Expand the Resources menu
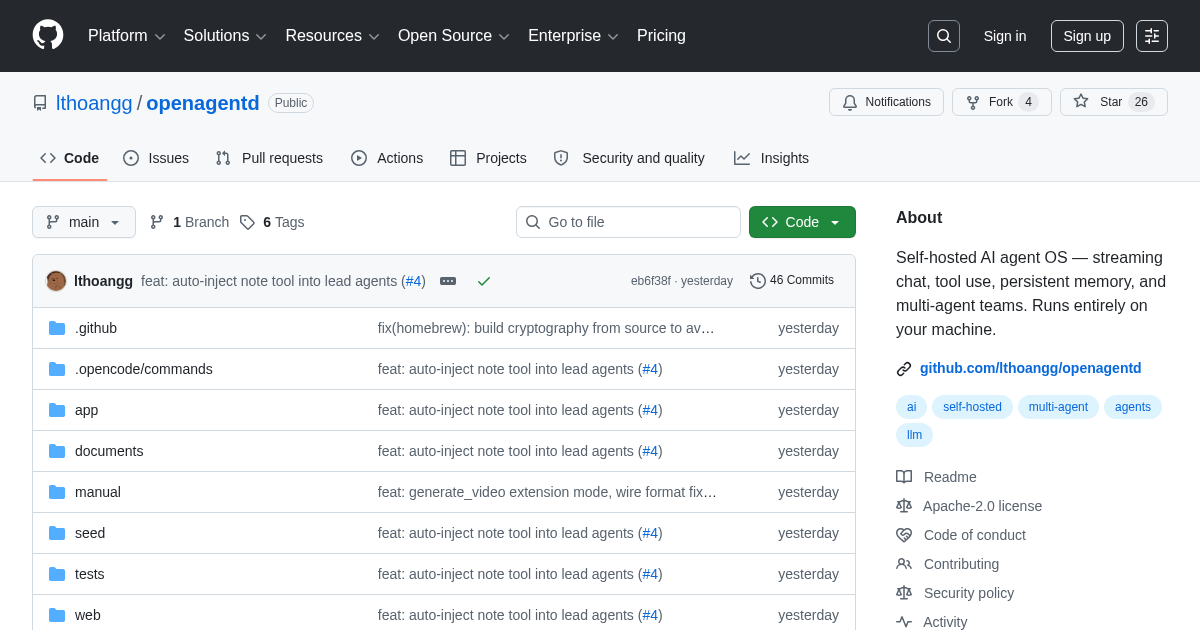 pyautogui.click(x=333, y=36)
